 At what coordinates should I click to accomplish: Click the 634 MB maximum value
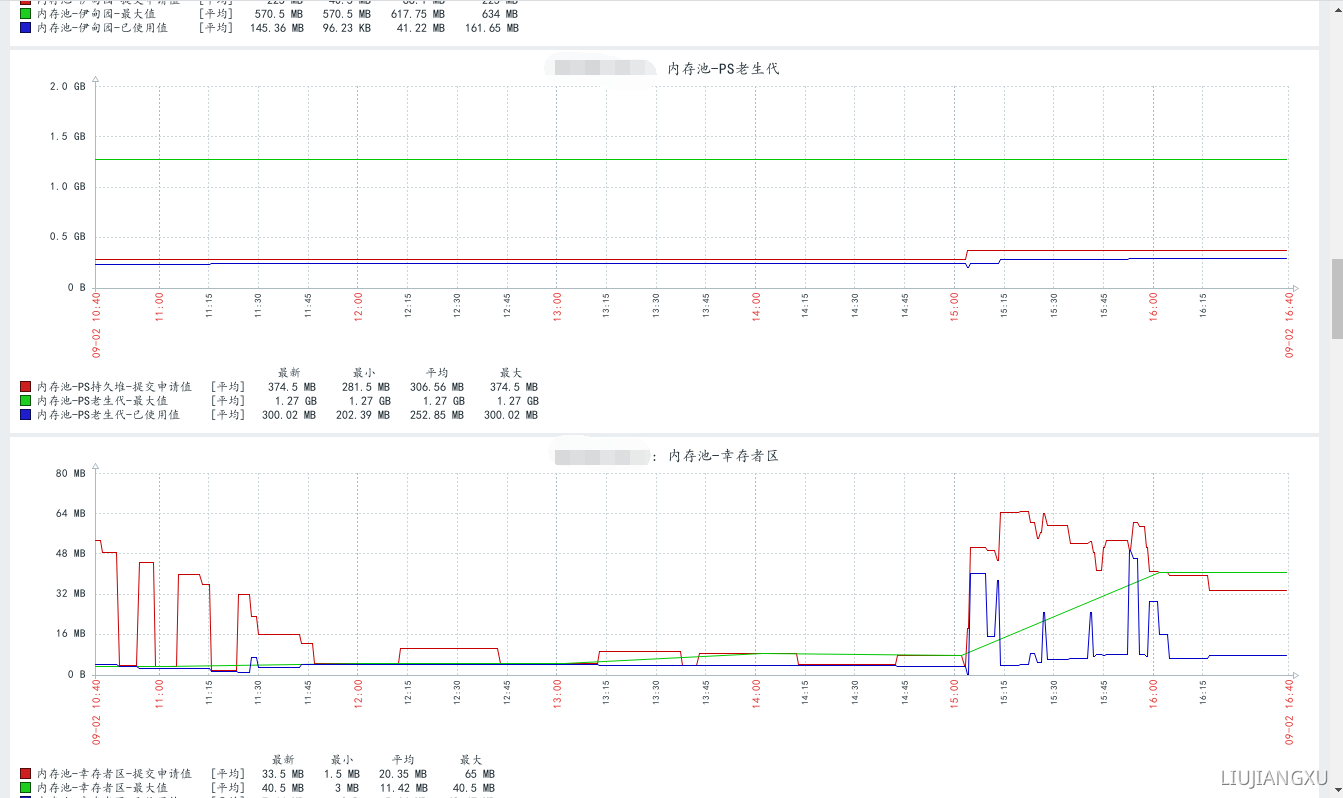[499, 15]
